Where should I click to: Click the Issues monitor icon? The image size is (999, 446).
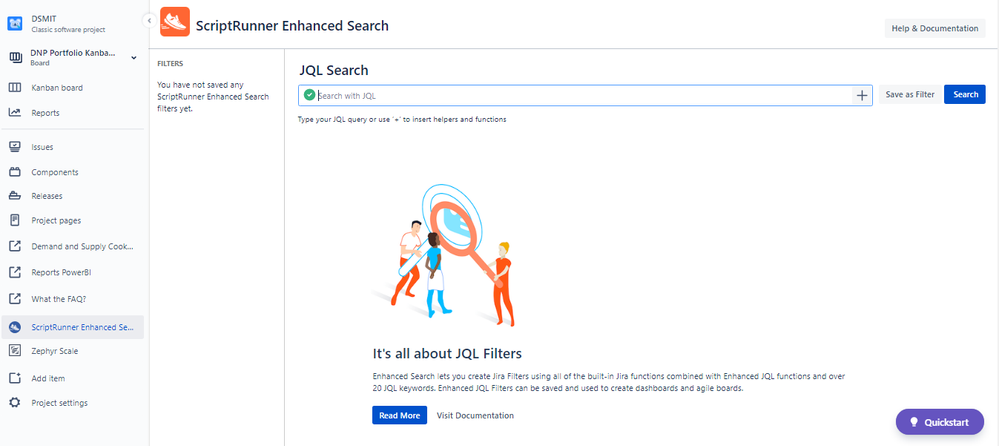(15, 147)
